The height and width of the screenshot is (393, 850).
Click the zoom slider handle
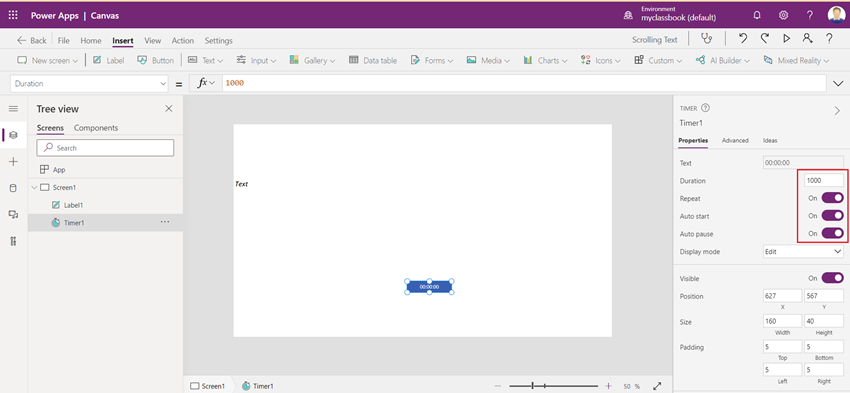click(x=533, y=386)
